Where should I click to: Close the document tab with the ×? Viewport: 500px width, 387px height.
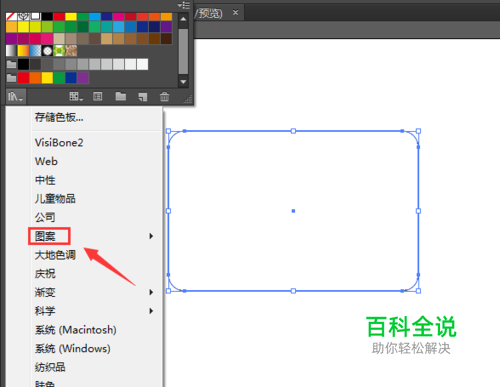tap(235, 12)
